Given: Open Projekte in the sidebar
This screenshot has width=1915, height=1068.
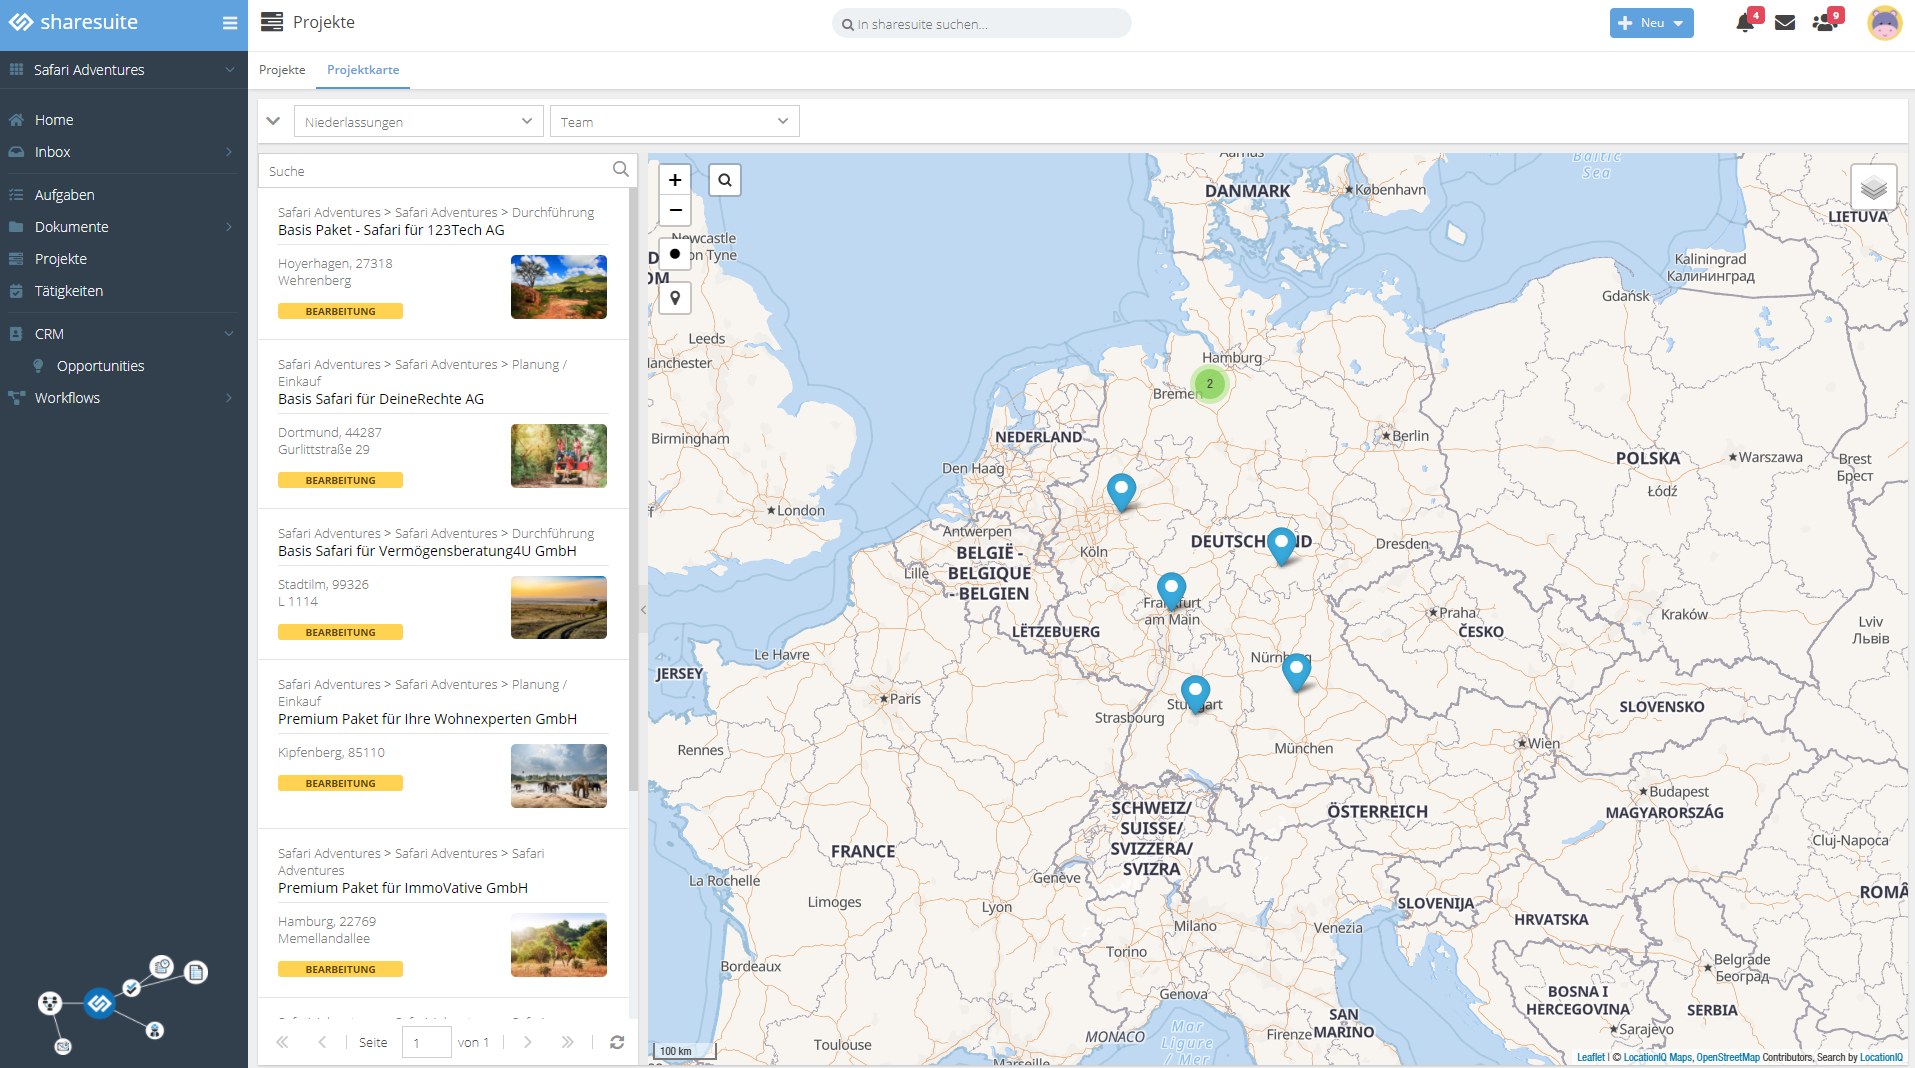Looking at the screenshot, I should coord(61,259).
